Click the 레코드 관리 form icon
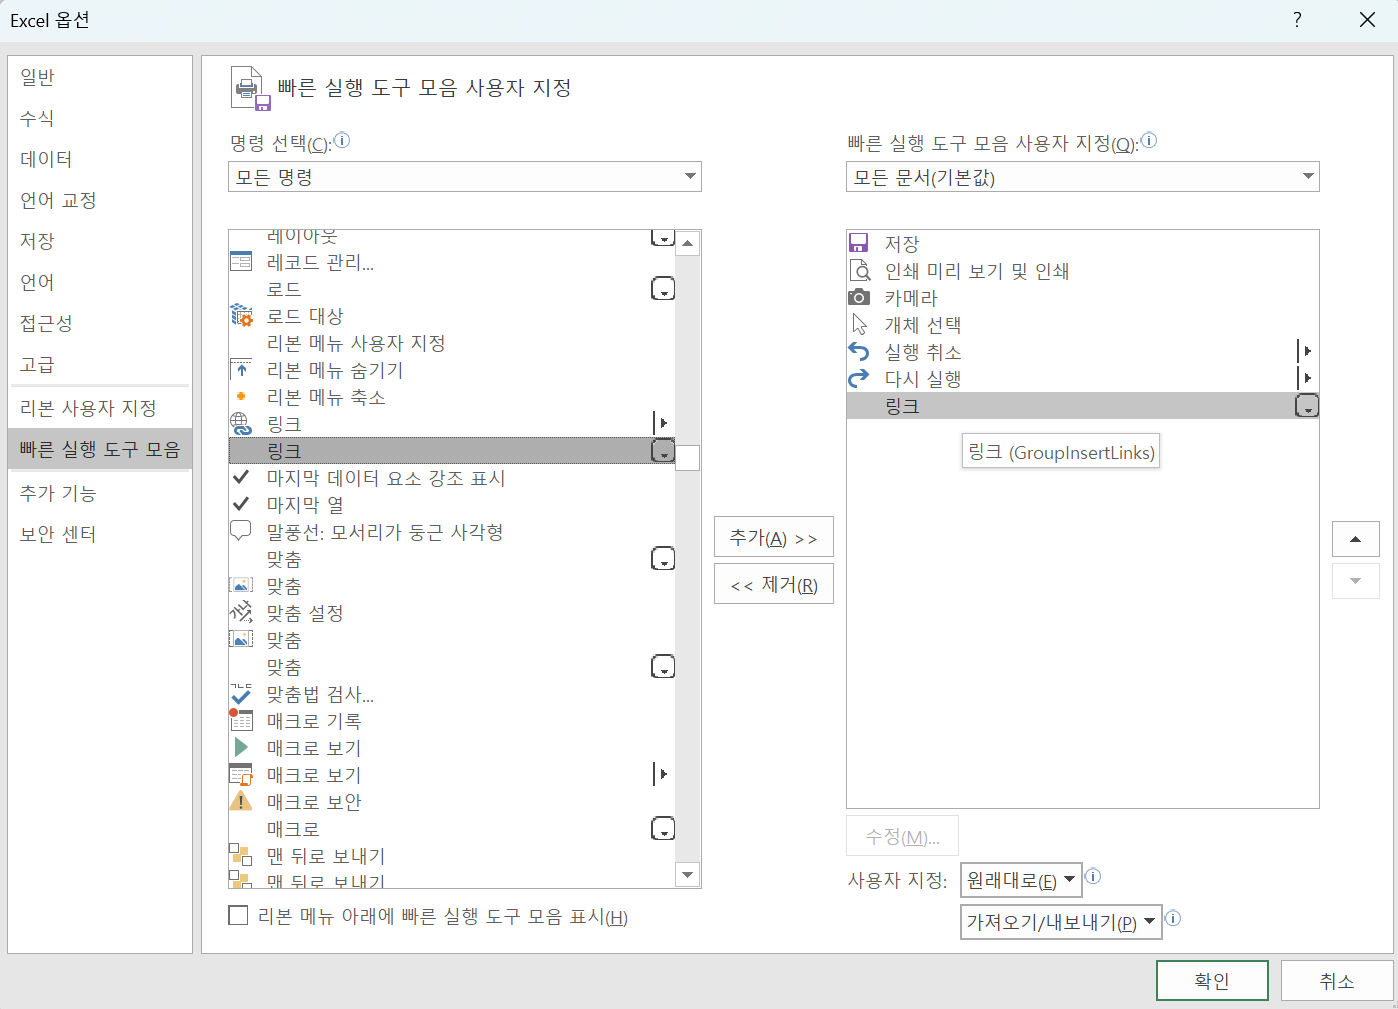This screenshot has height=1009, width=1398. [241, 262]
